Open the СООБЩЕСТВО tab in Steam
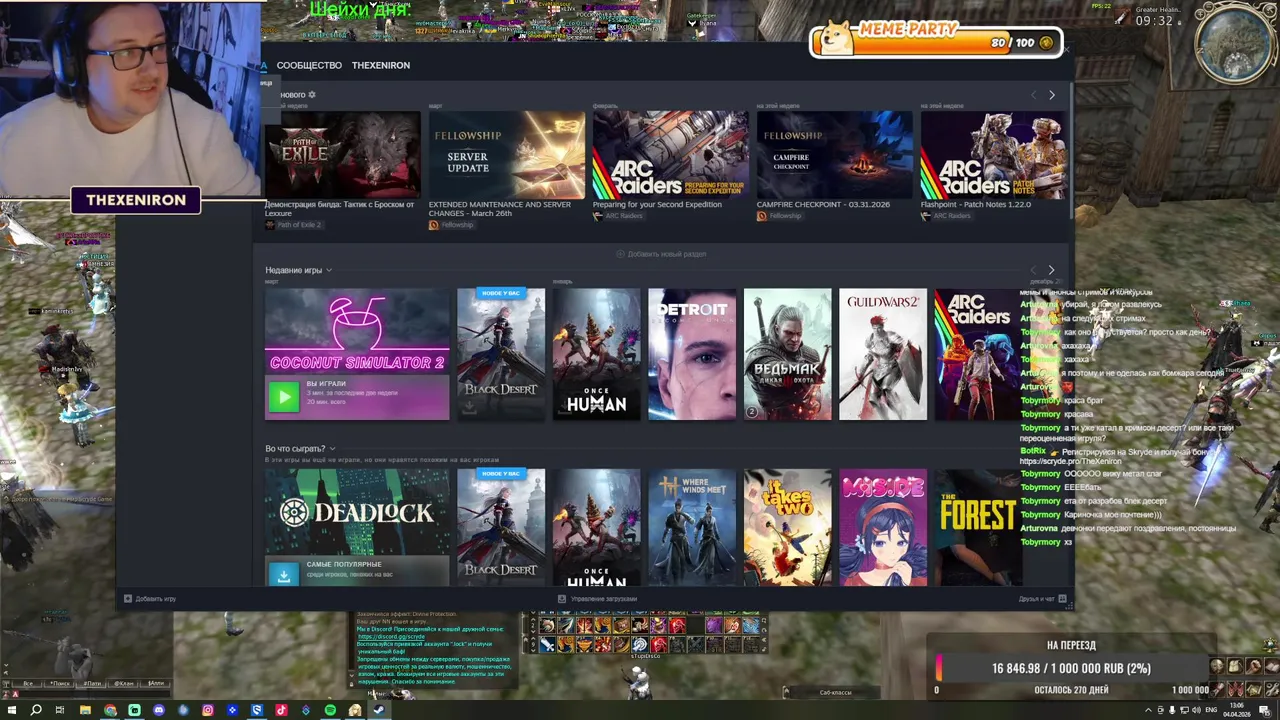This screenshot has width=1280, height=720. click(309, 65)
